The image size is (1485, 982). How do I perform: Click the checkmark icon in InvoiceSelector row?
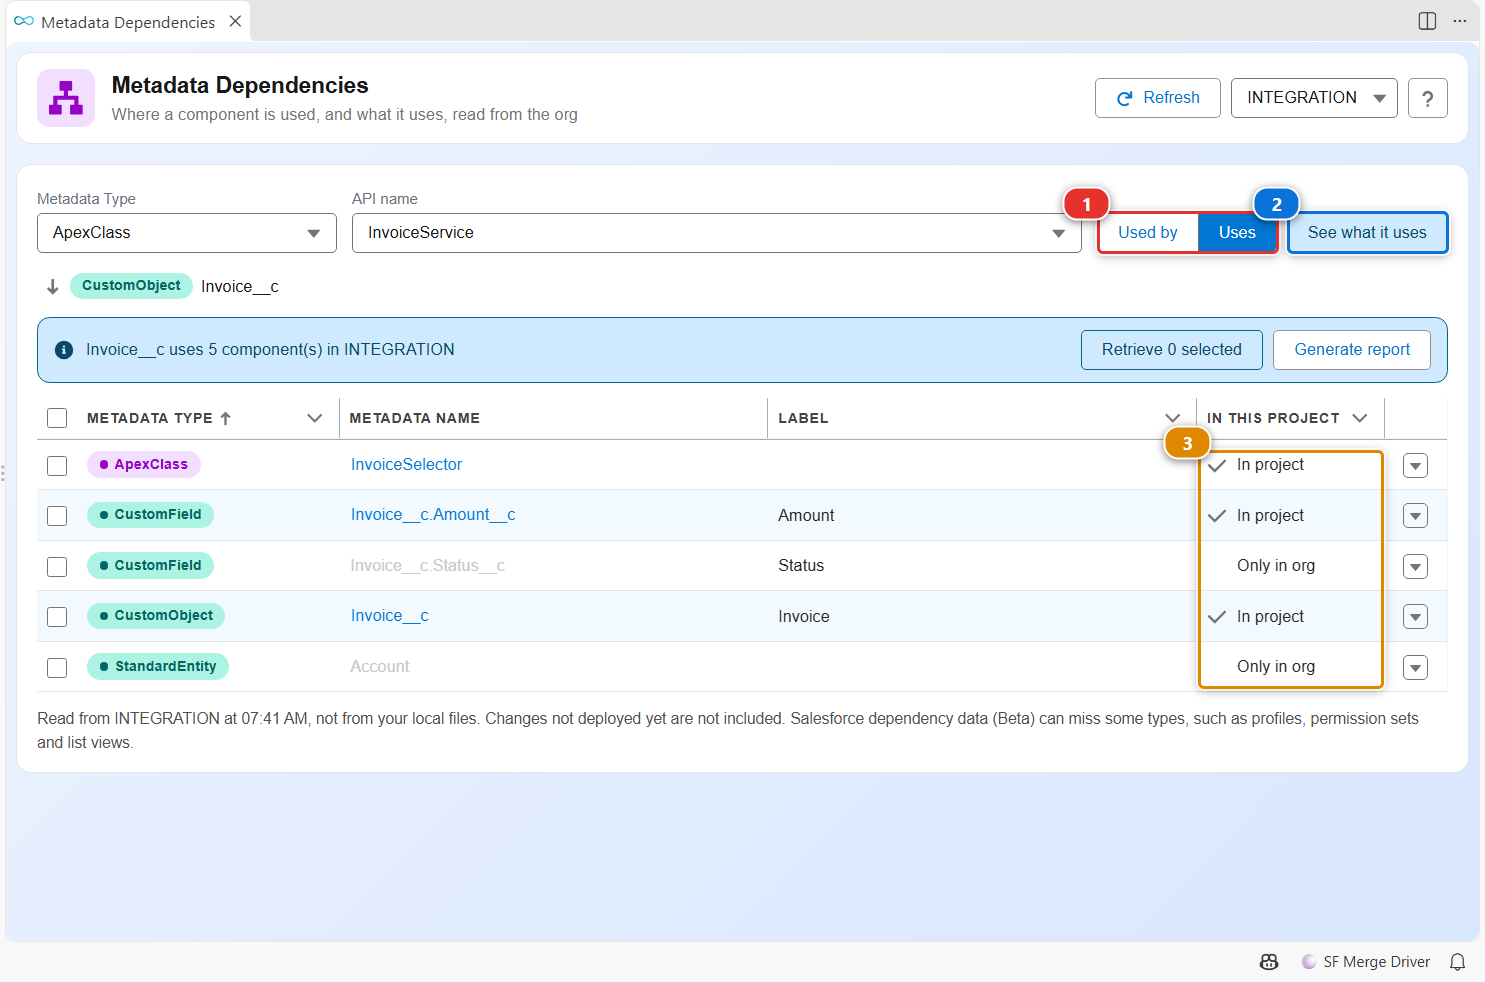[1217, 465]
